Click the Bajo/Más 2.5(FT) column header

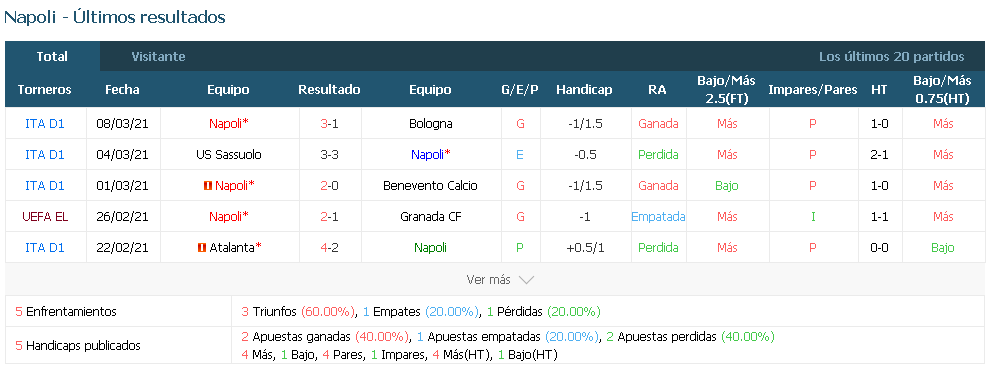727,90
